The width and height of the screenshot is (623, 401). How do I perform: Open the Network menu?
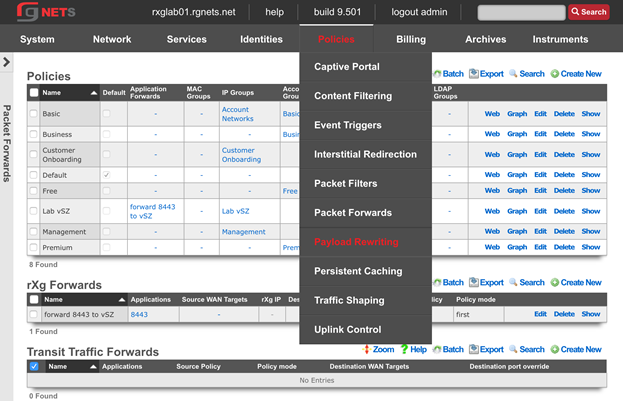pos(112,39)
